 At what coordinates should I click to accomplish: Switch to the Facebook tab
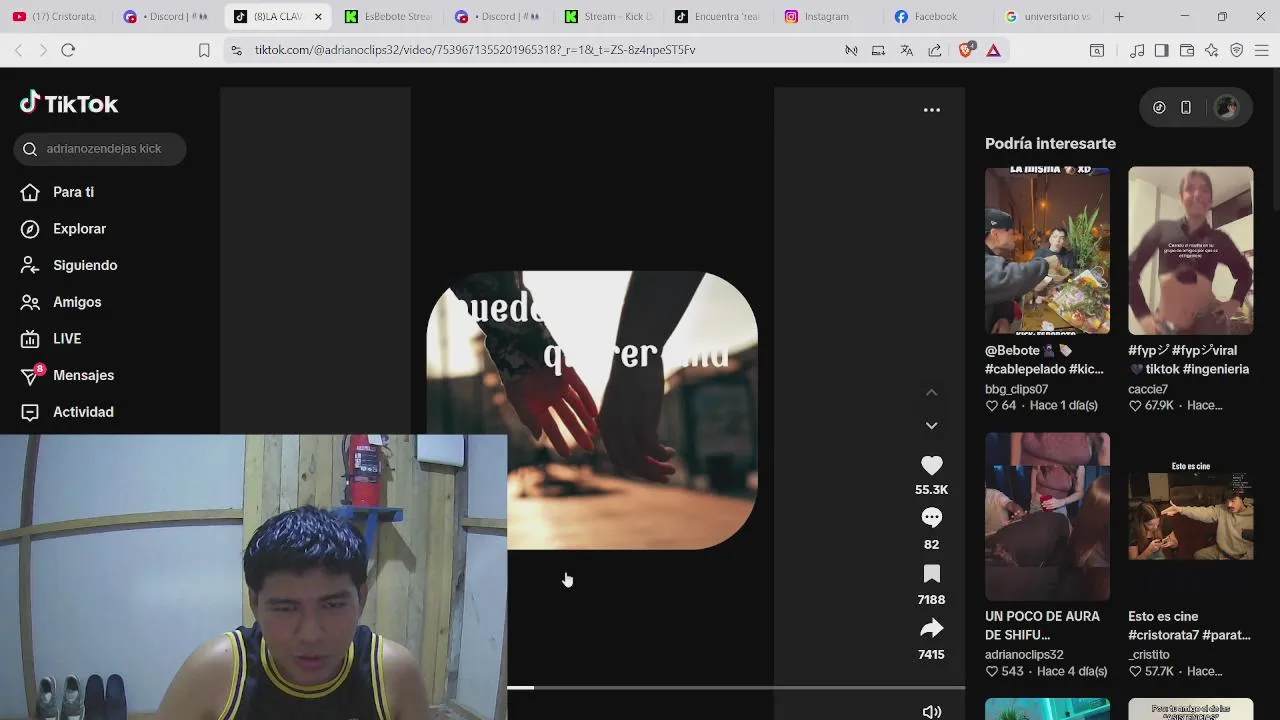(x=937, y=16)
